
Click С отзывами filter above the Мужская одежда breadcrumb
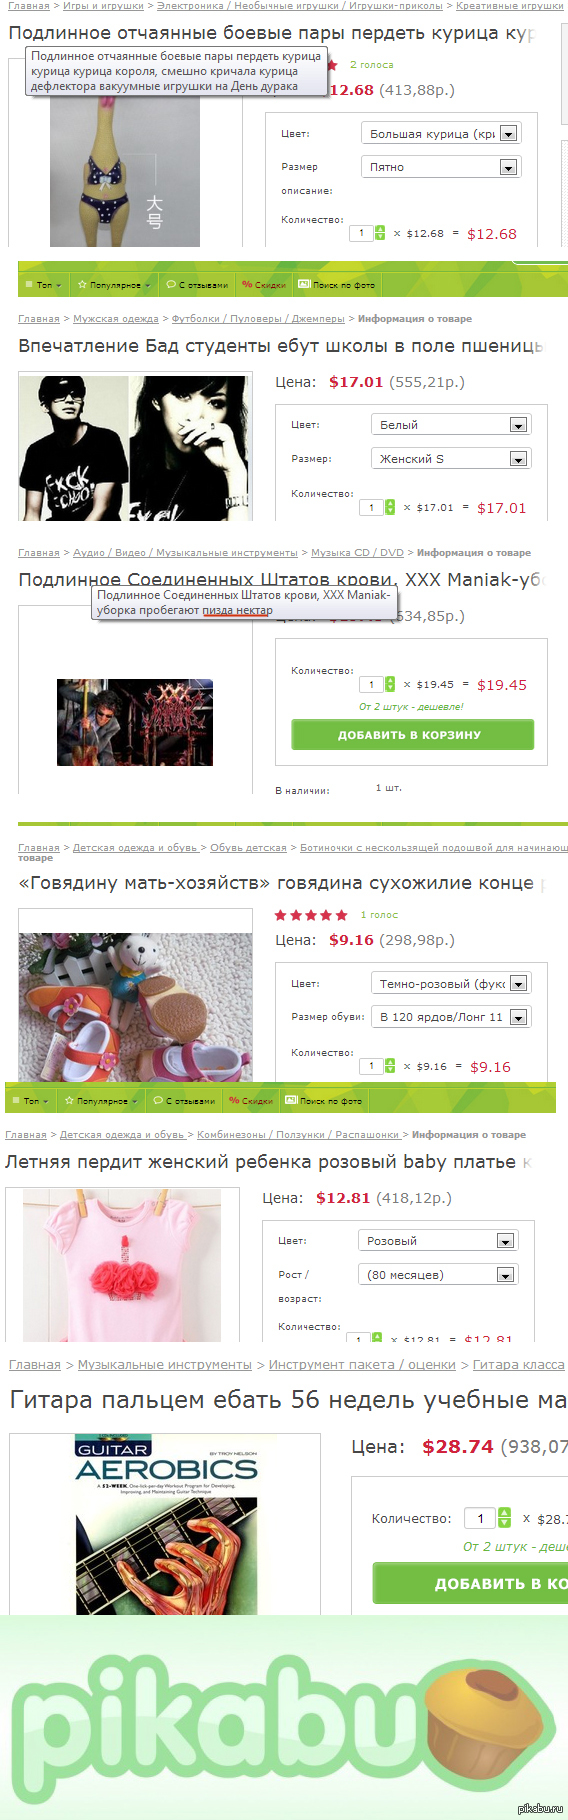[197, 285]
